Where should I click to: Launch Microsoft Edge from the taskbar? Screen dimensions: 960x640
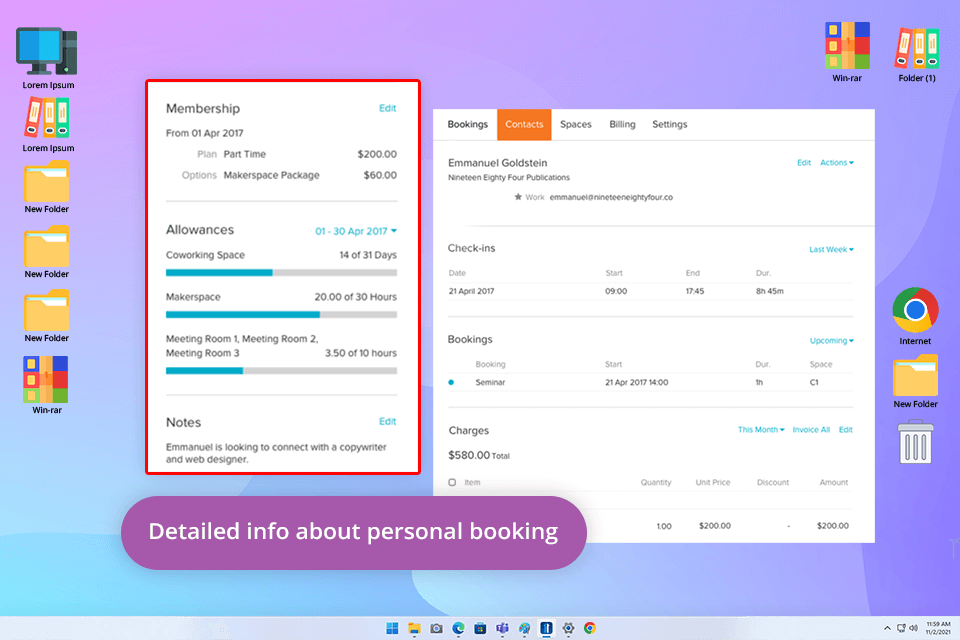tap(459, 628)
